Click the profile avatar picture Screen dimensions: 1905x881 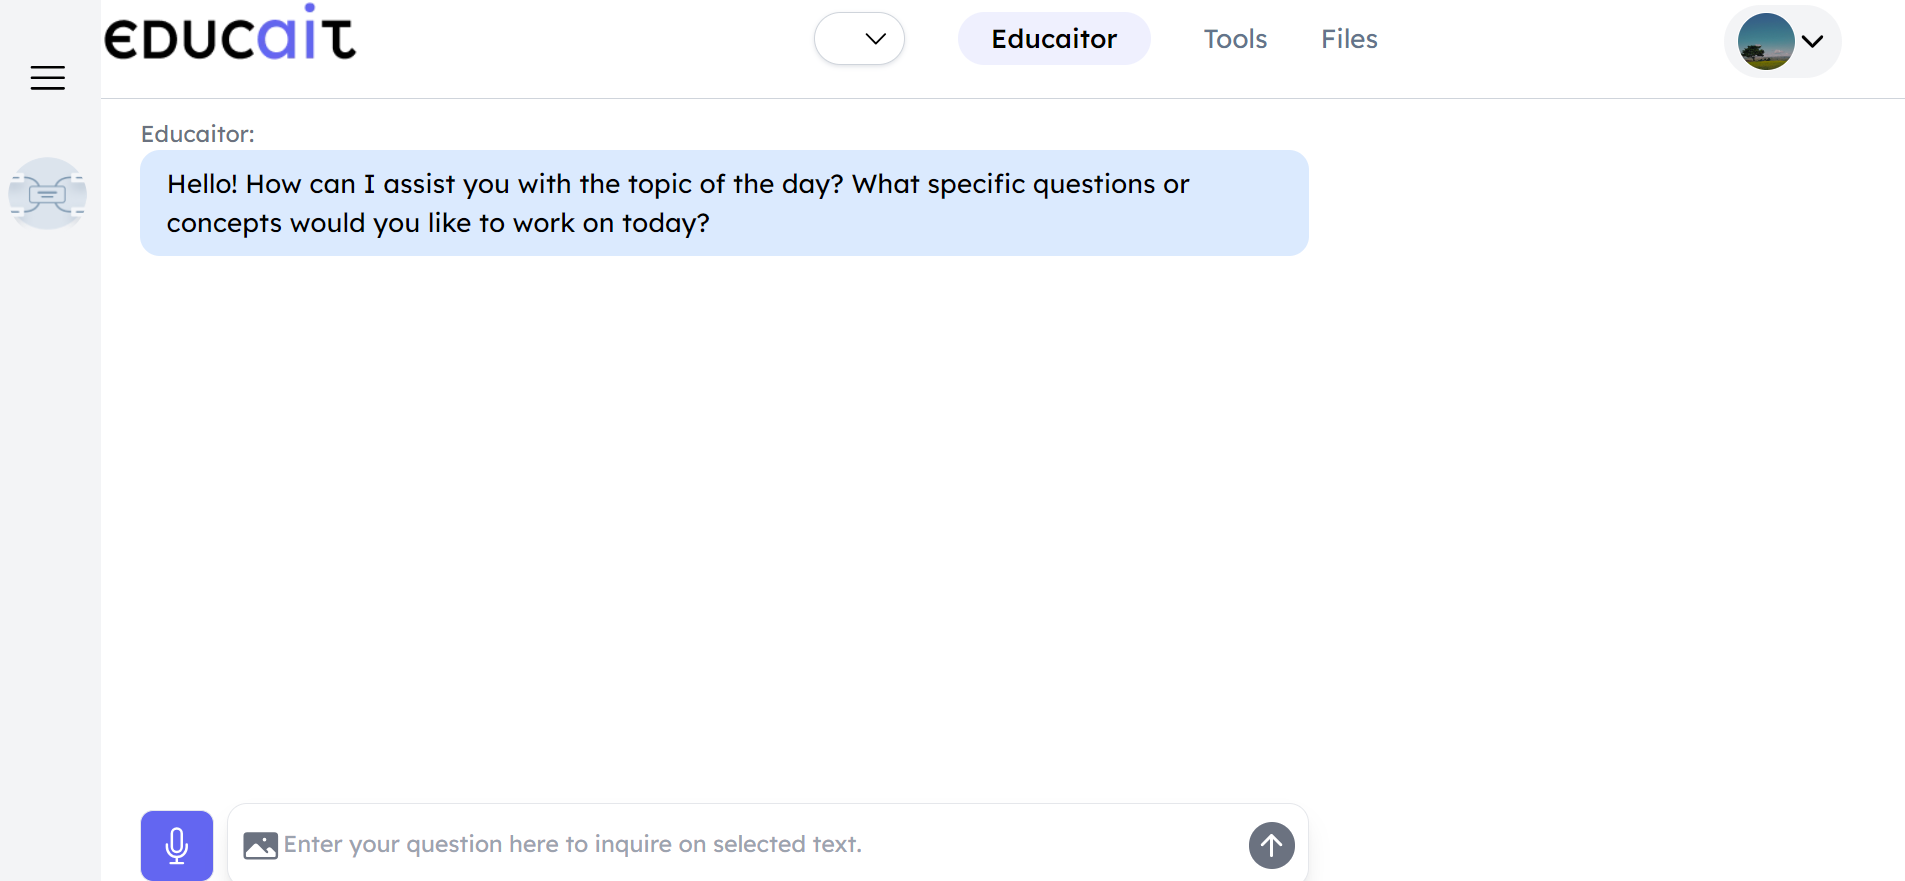click(x=1765, y=41)
